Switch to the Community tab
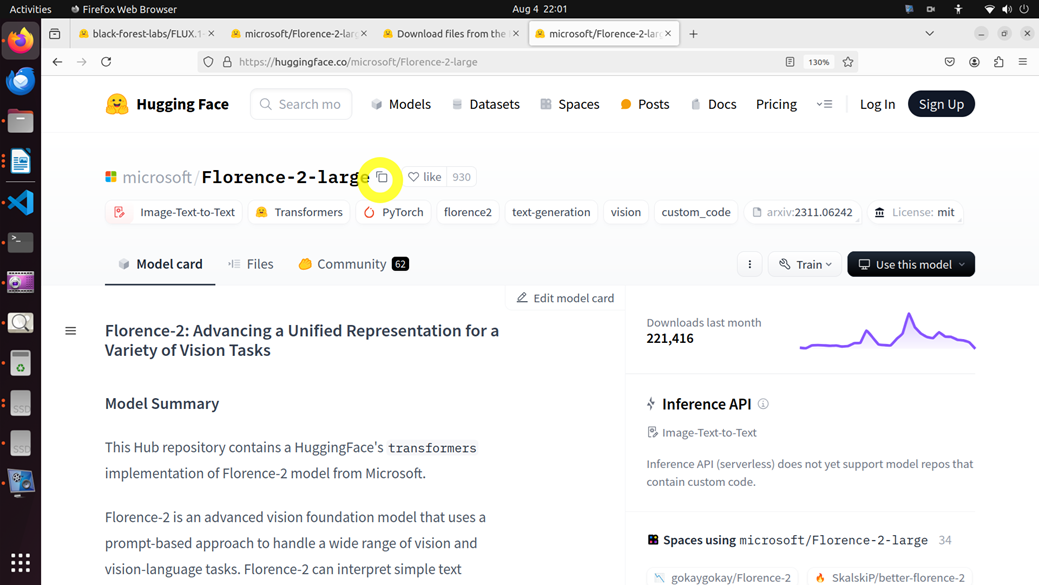Image resolution: width=1039 pixels, height=585 pixels. pos(353,264)
